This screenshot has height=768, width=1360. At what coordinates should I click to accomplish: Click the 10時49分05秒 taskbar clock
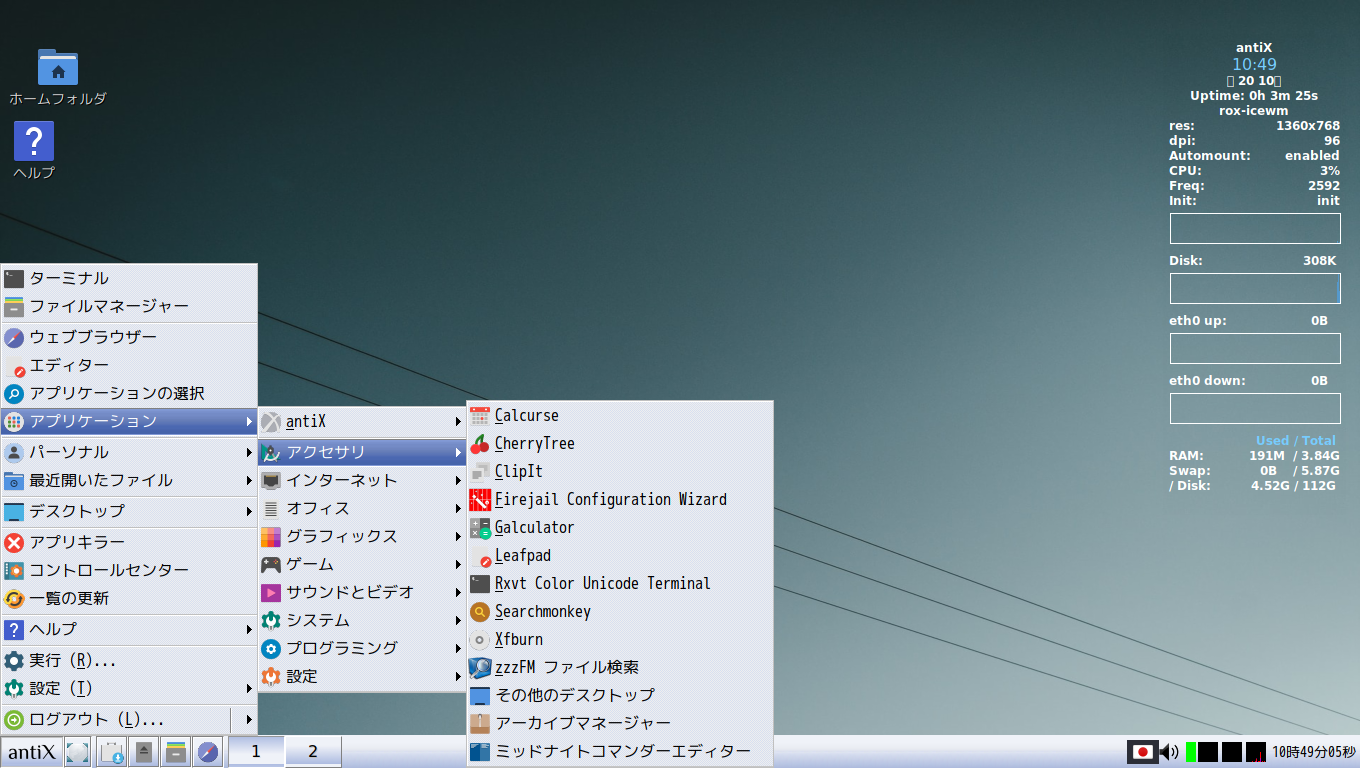coord(1314,752)
